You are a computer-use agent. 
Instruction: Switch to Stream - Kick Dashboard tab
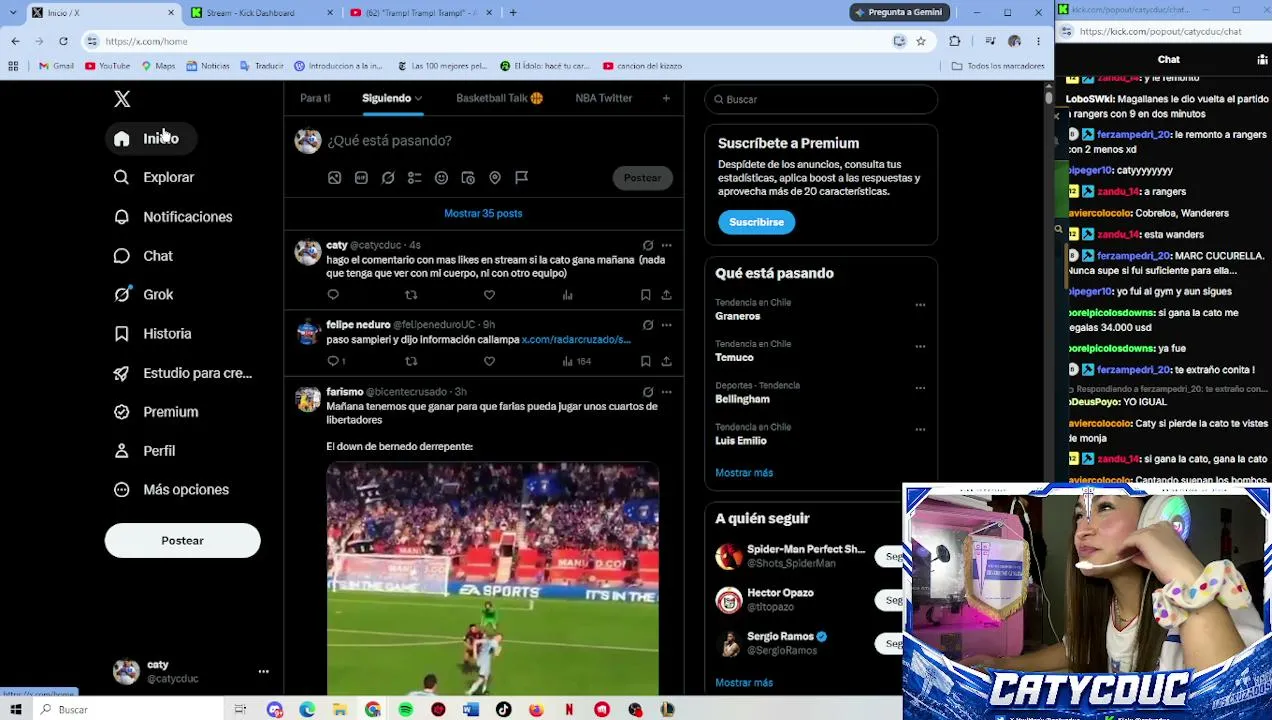coord(261,13)
